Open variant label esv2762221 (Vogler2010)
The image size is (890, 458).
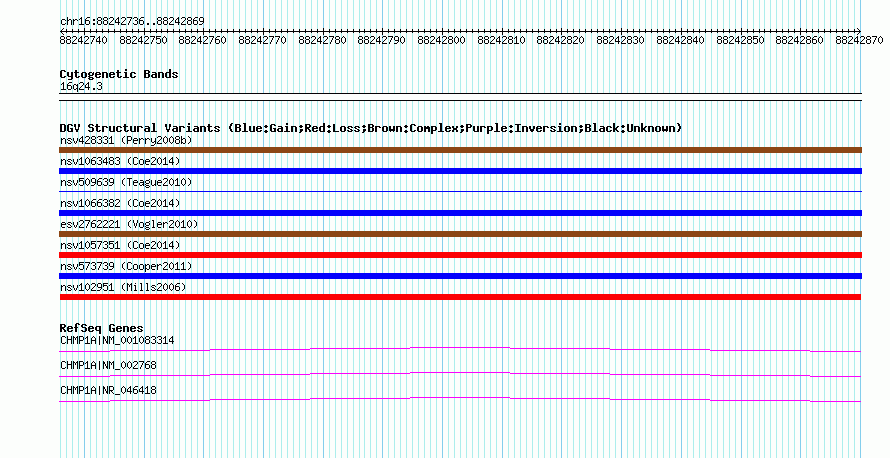tap(129, 224)
